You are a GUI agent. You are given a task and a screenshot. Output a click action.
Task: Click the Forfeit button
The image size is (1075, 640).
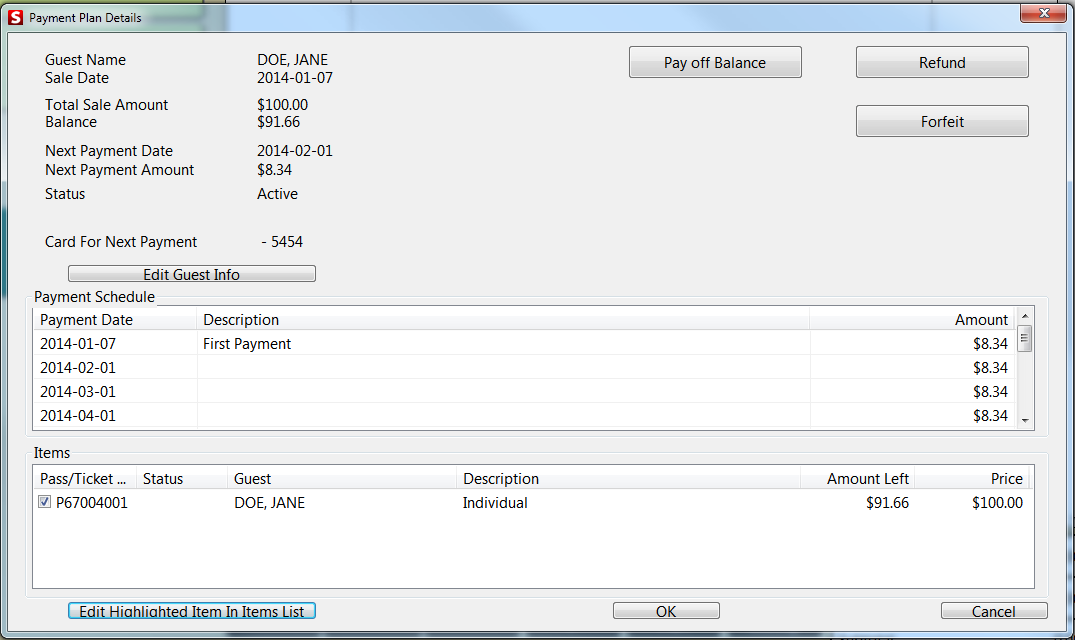(x=942, y=122)
